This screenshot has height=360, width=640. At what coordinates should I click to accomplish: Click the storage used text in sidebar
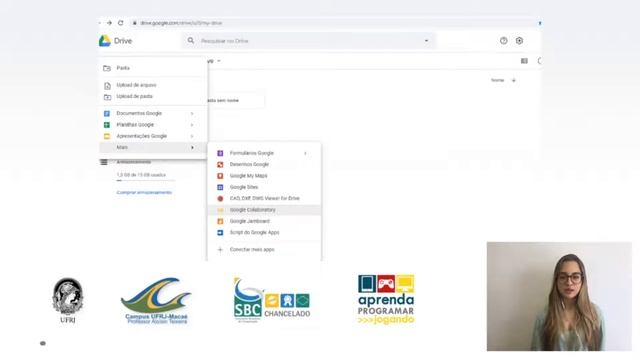141,175
